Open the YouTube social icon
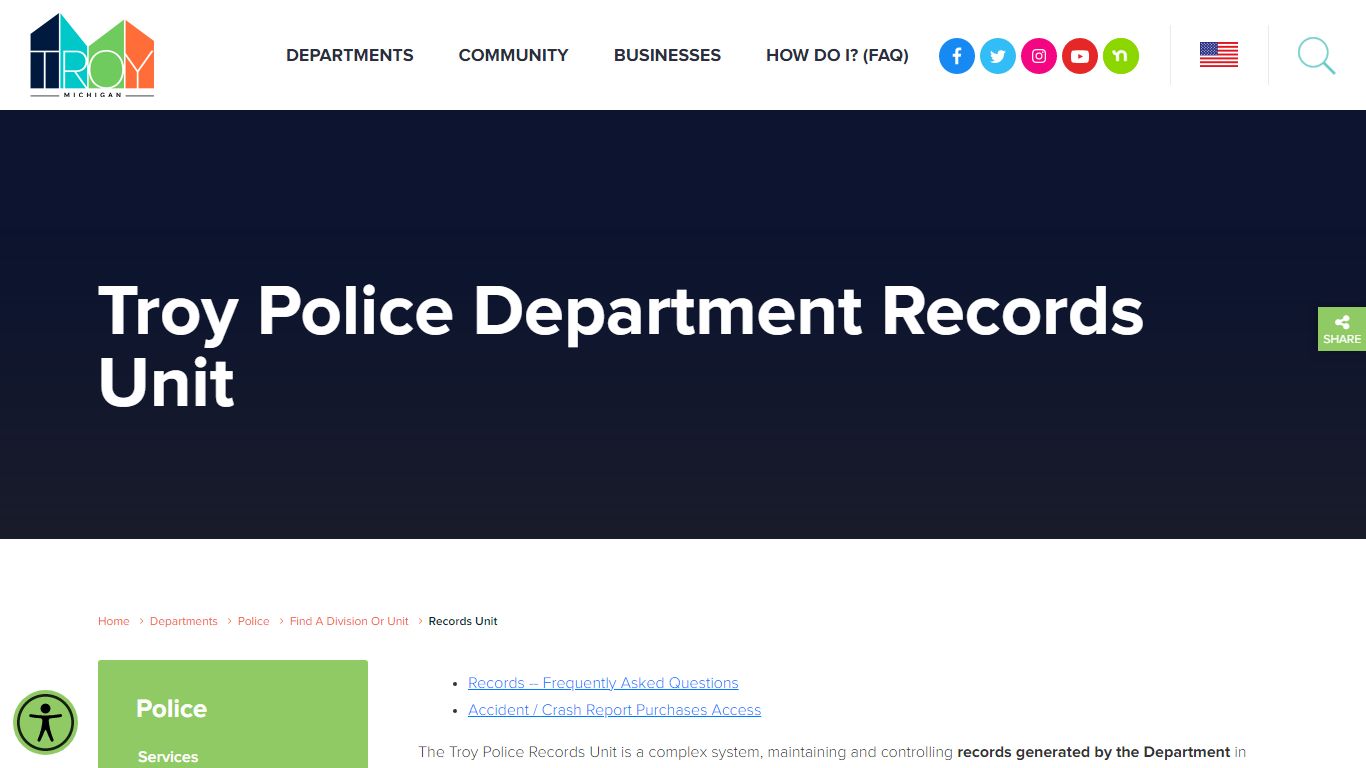The image size is (1366, 768). click(1080, 56)
